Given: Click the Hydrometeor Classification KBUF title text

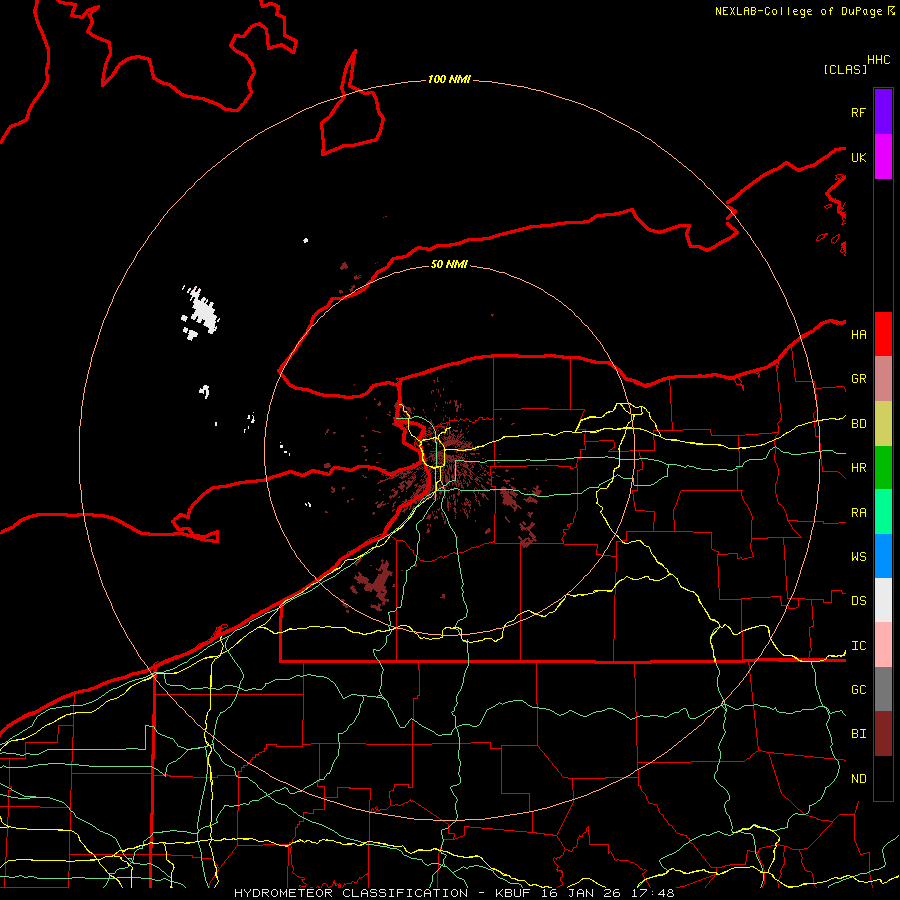Looking at the screenshot, I should click(454, 893).
